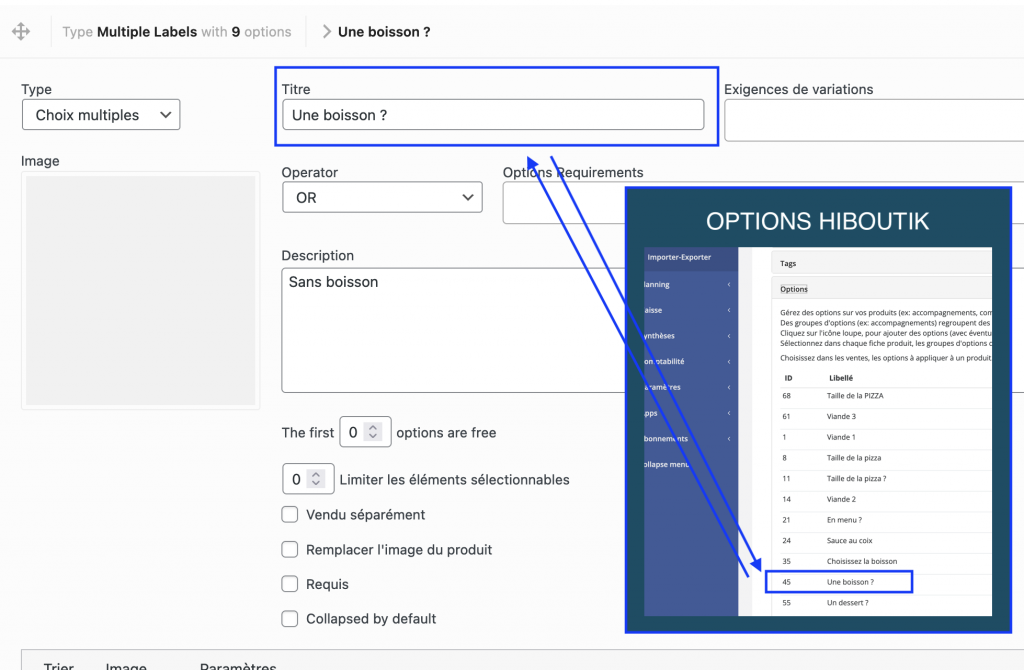Click the drag handle move icon

pos(21,32)
